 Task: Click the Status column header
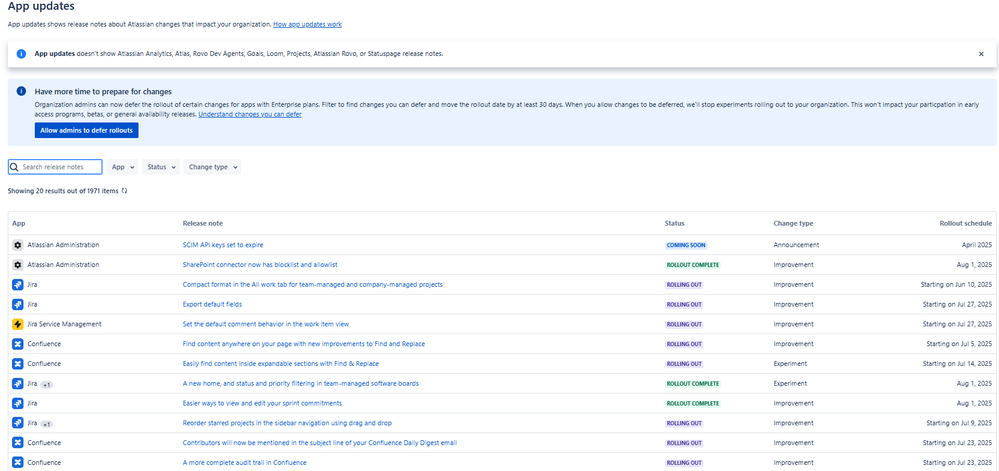674,223
